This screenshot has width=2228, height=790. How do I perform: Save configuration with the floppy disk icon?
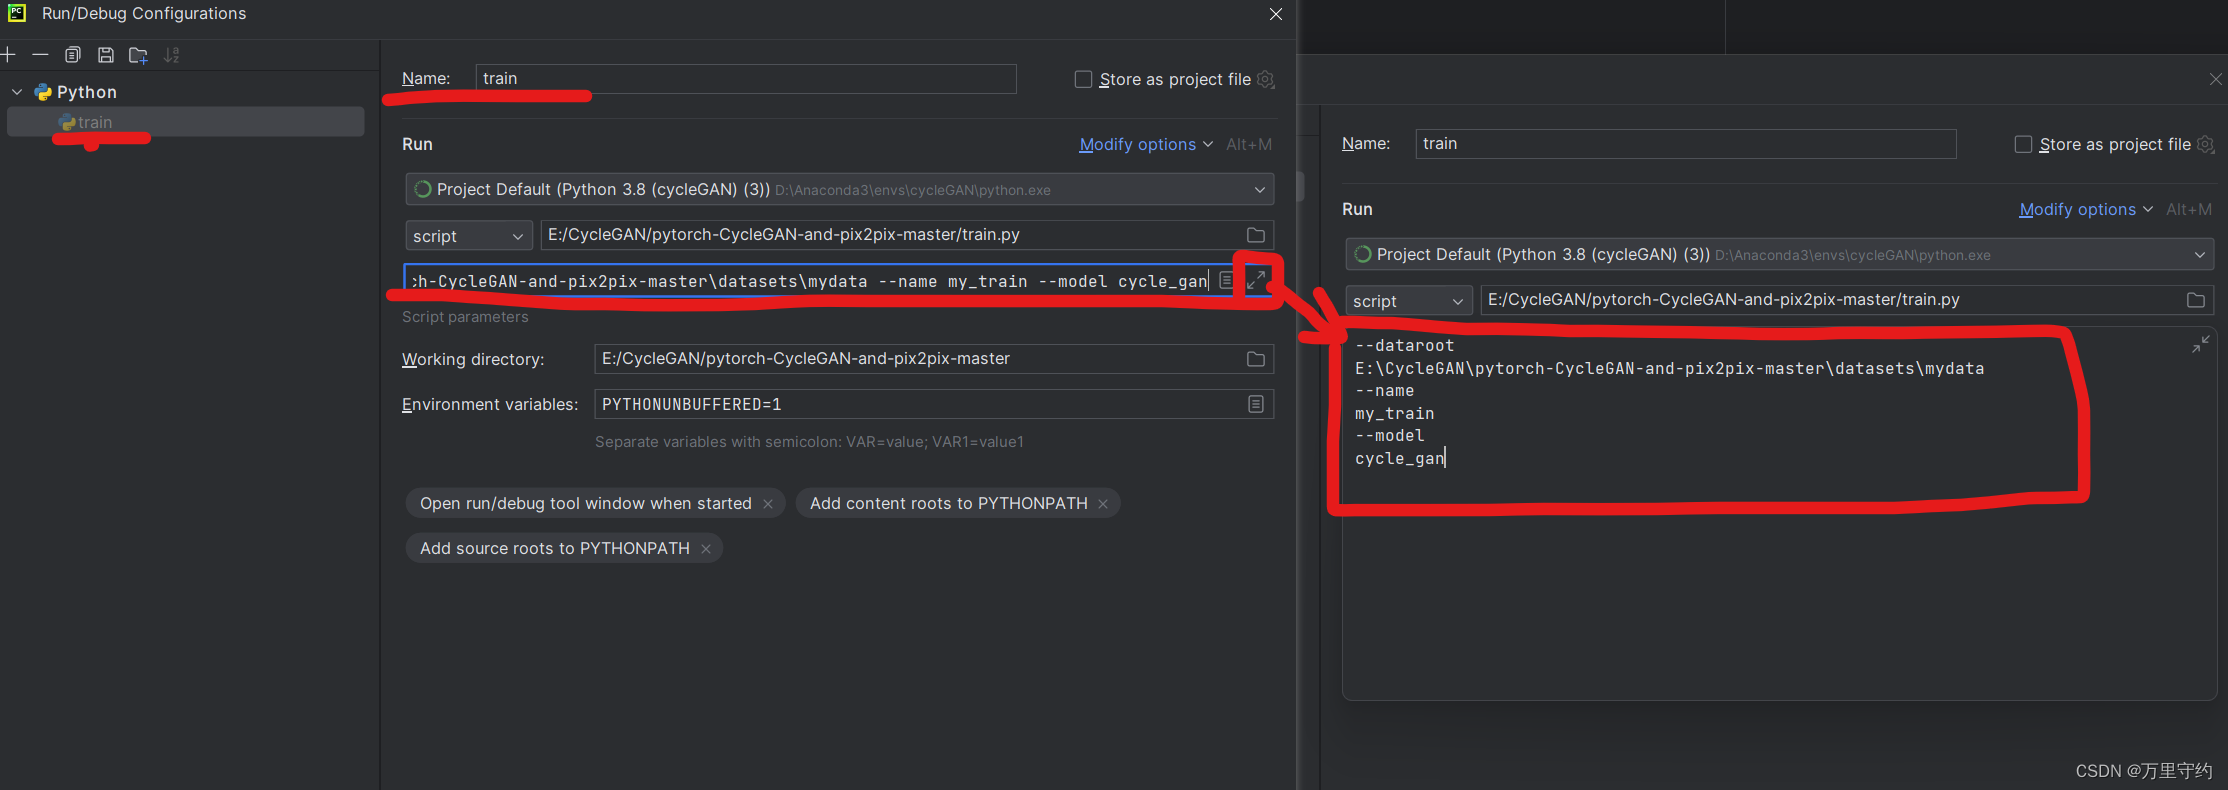coord(106,55)
